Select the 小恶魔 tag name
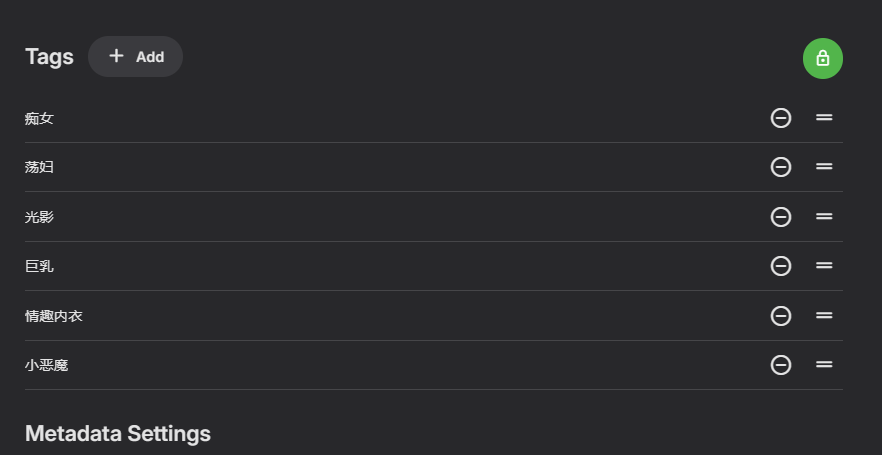This screenshot has height=455, width=882. [46, 365]
